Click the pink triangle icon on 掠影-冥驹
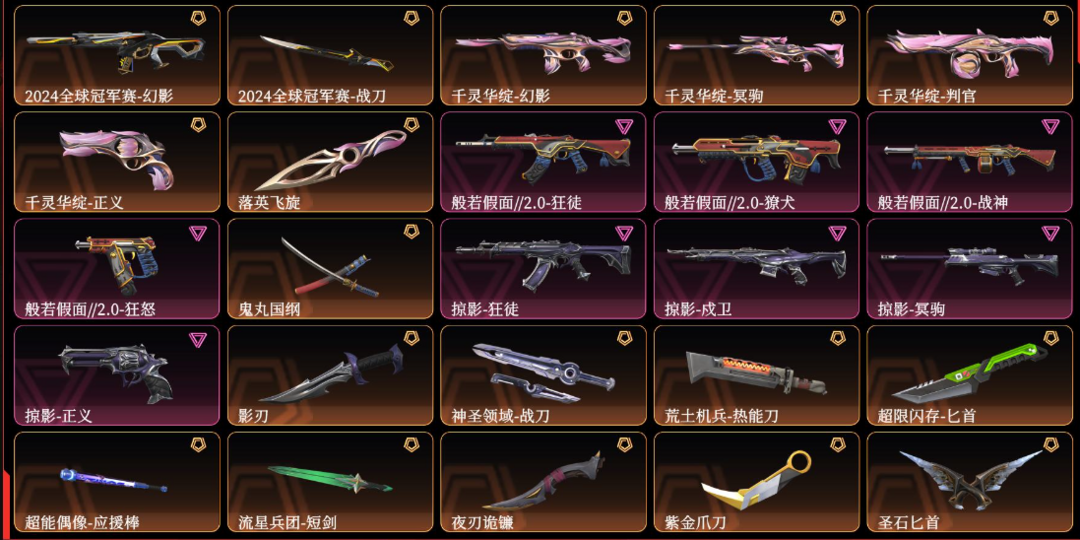The width and height of the screenshot is (1080, 540). 1050,232
